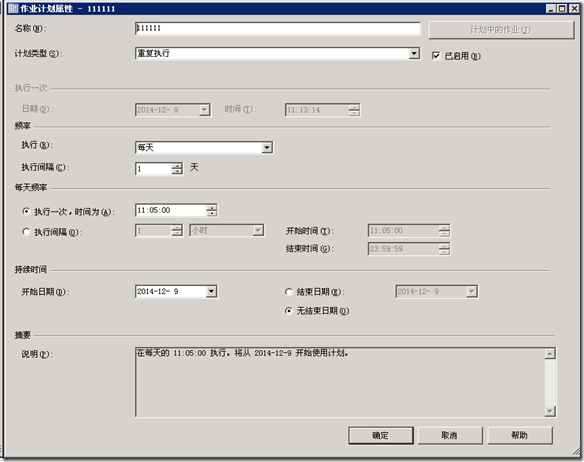Maximize the 作业计划属性 dialog
This screenshot has height=462, width=584.
tap(563, 8)
